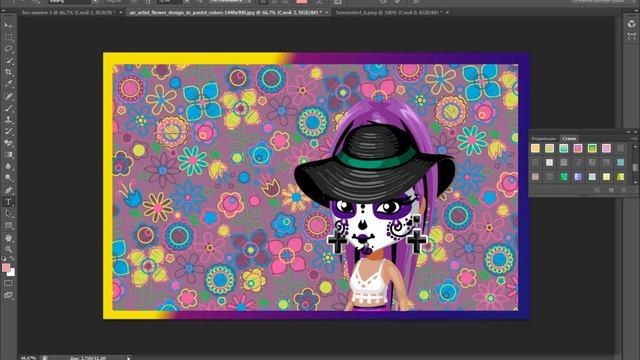Click the Styles panel scrollbar thumb

(635, 167)
